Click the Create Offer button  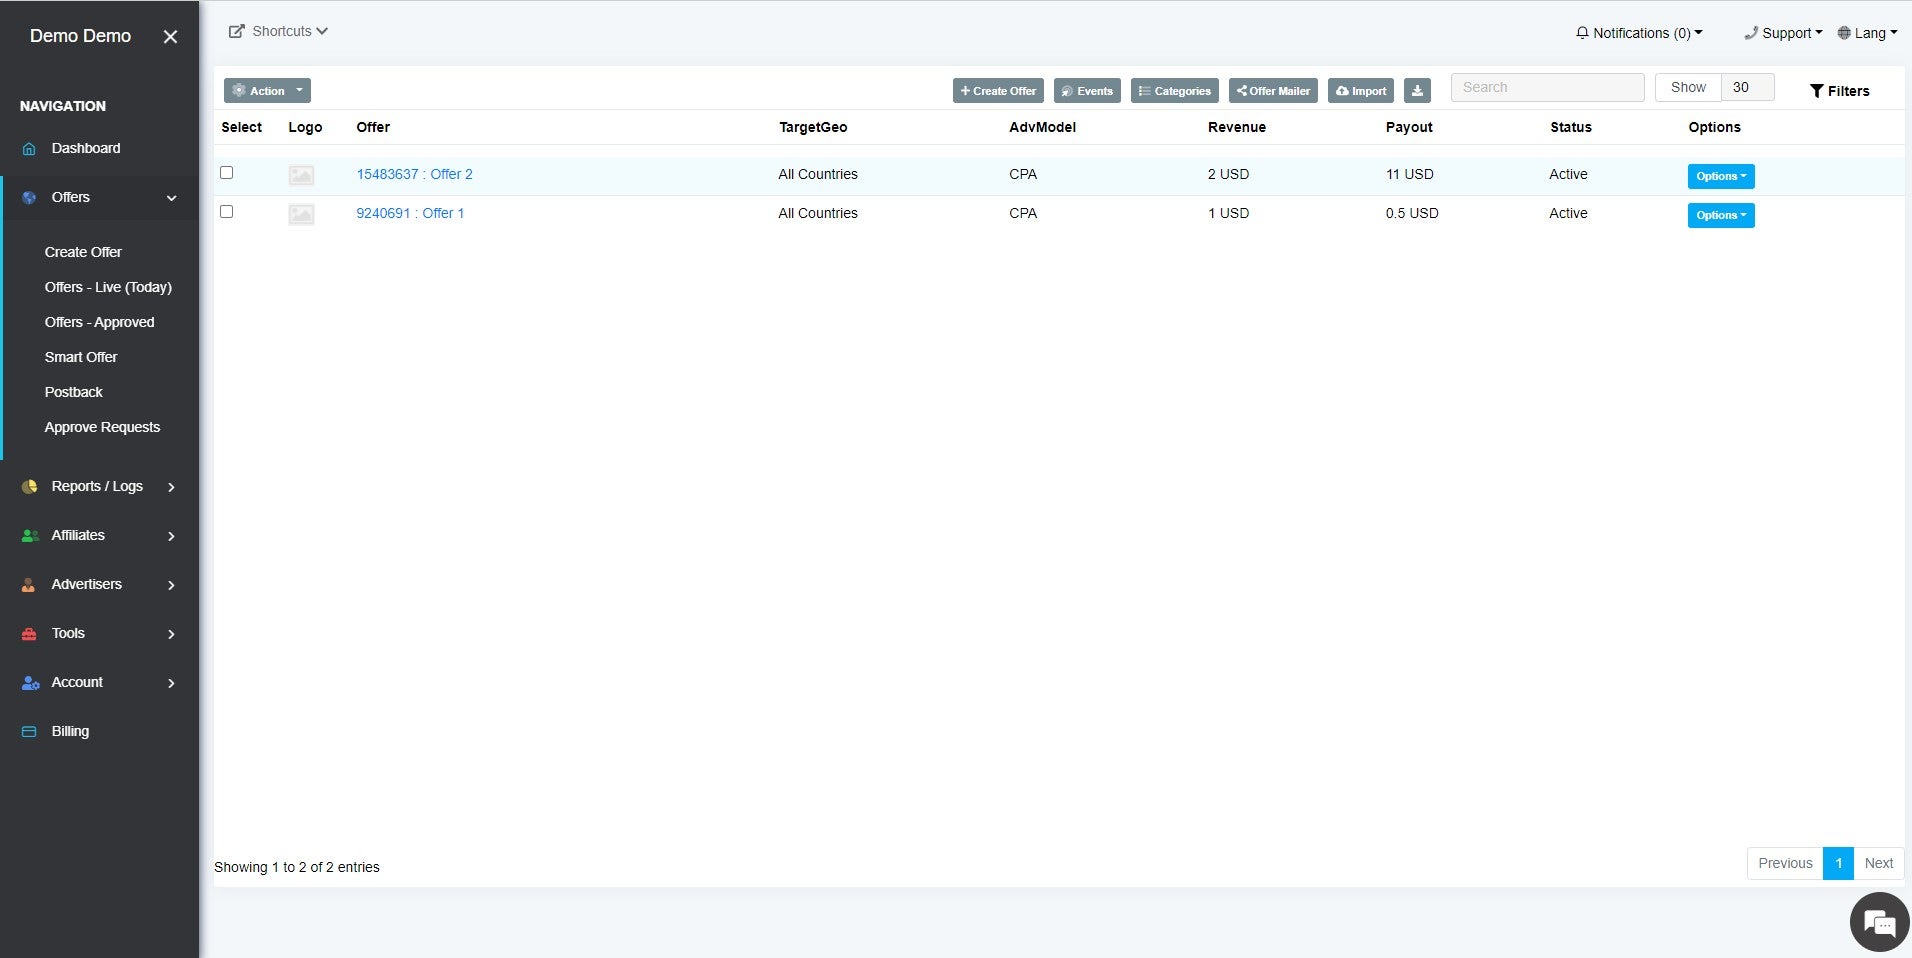pyautogui.click(x=998, y=91)
